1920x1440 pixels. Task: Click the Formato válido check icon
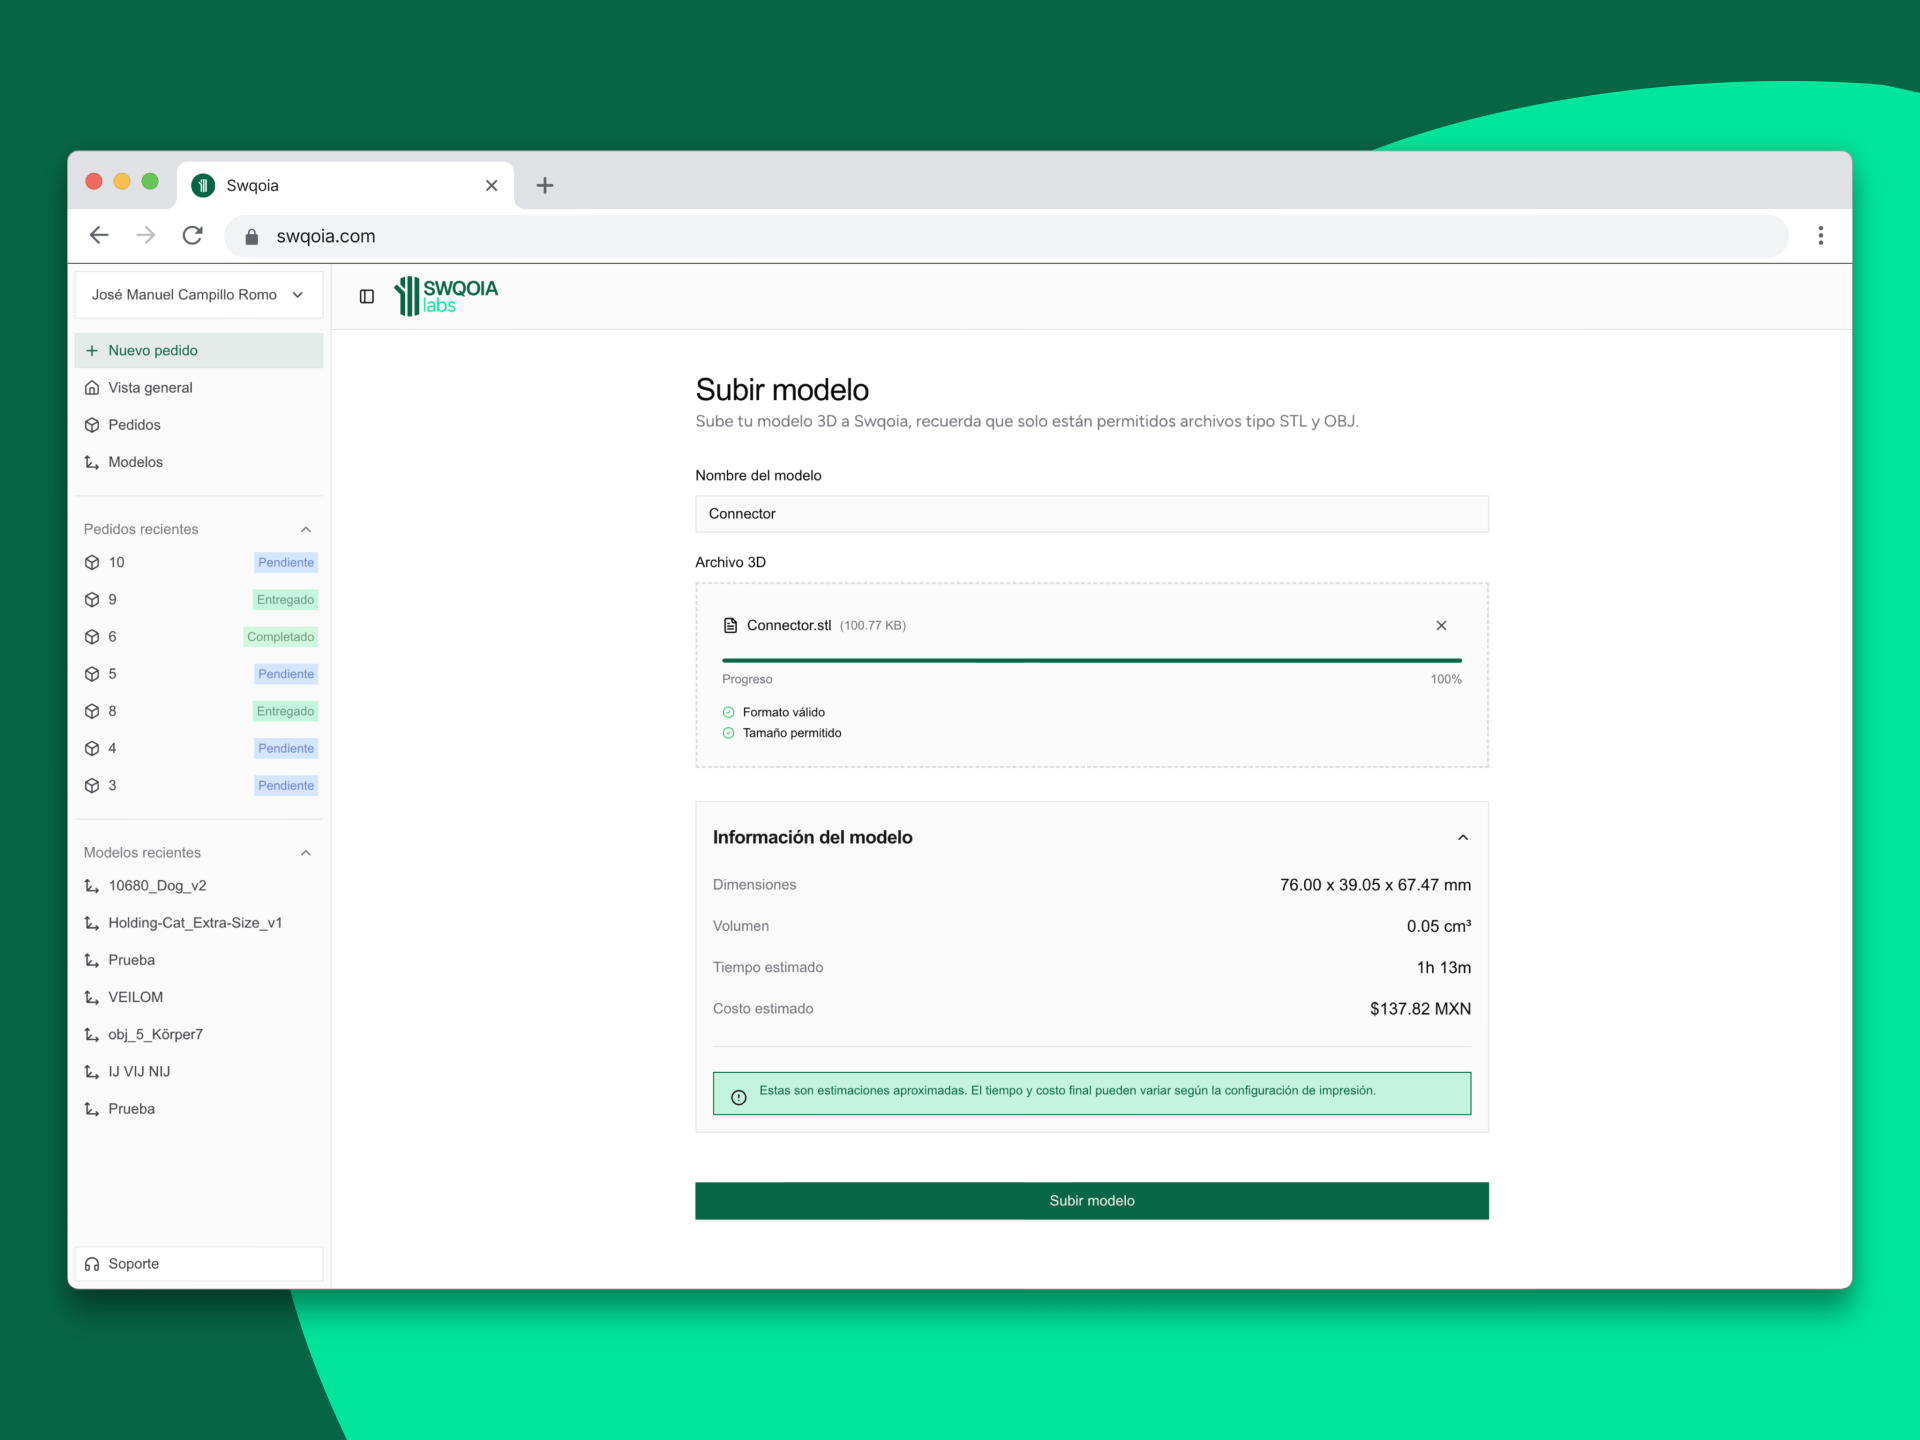[x=728, y=713]
